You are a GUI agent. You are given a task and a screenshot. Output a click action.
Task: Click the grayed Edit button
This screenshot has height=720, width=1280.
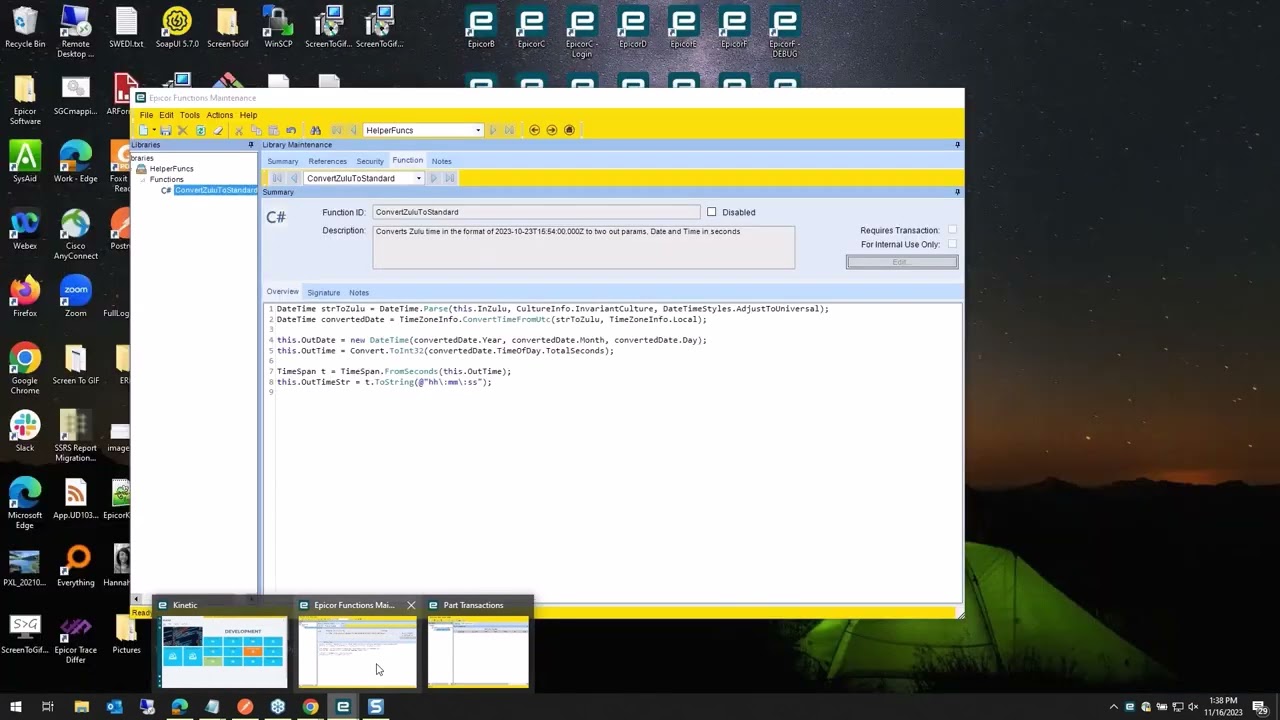pos(902,262)
